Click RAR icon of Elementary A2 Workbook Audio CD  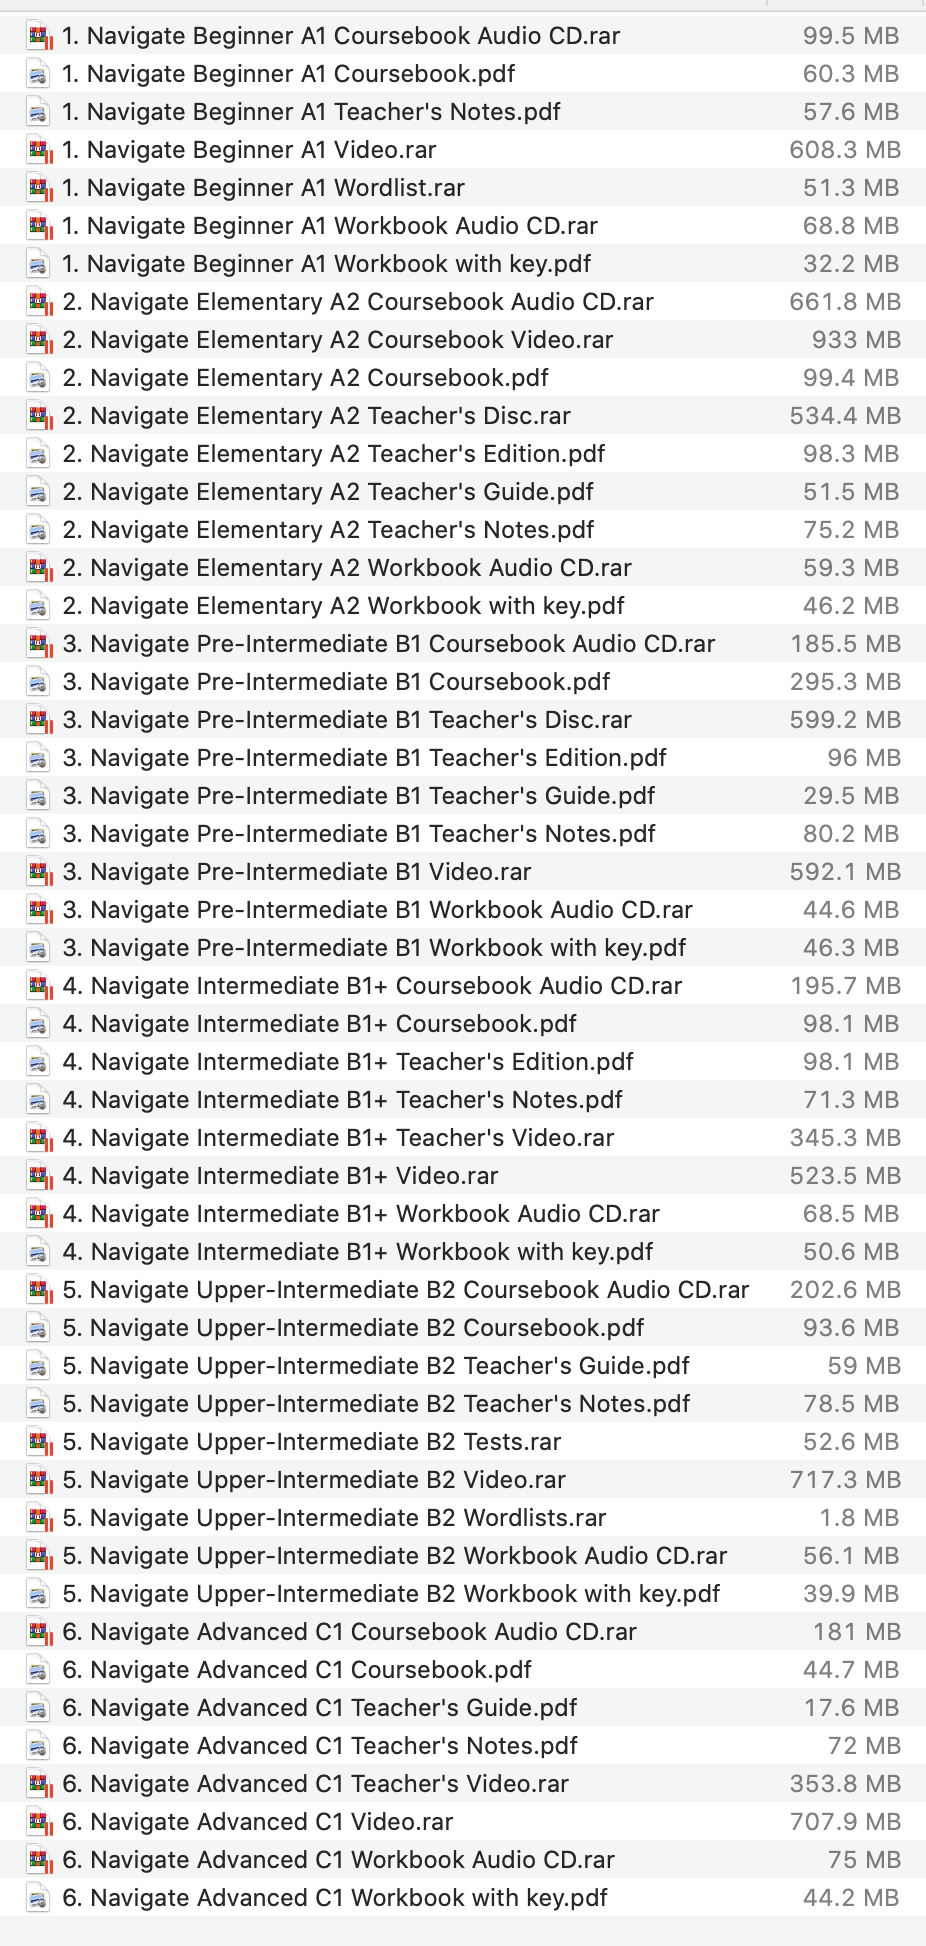click(x=39, y=569)
